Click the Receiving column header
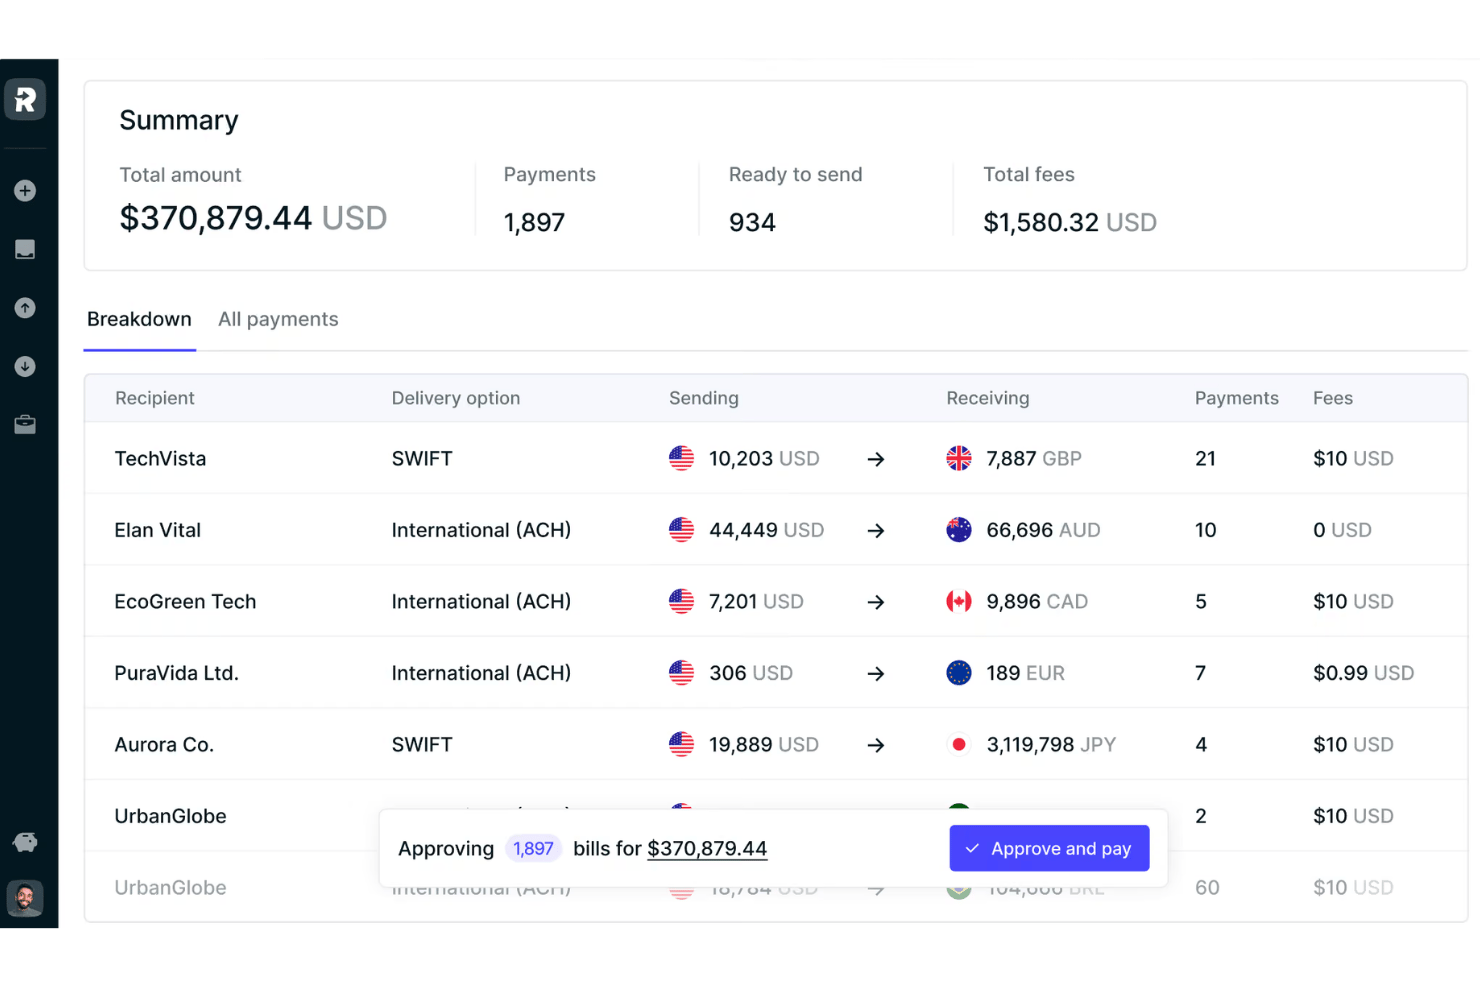The height and width of the screenshot is (987, 1480). [x=988, y=398]
